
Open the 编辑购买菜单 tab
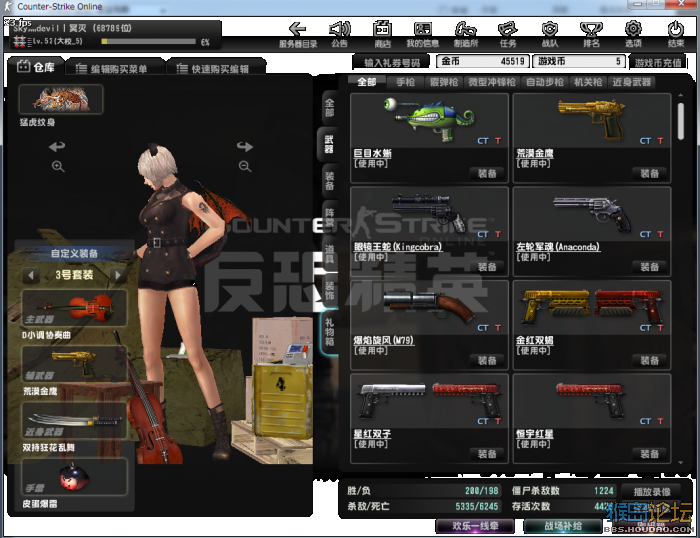pos(115,68)
